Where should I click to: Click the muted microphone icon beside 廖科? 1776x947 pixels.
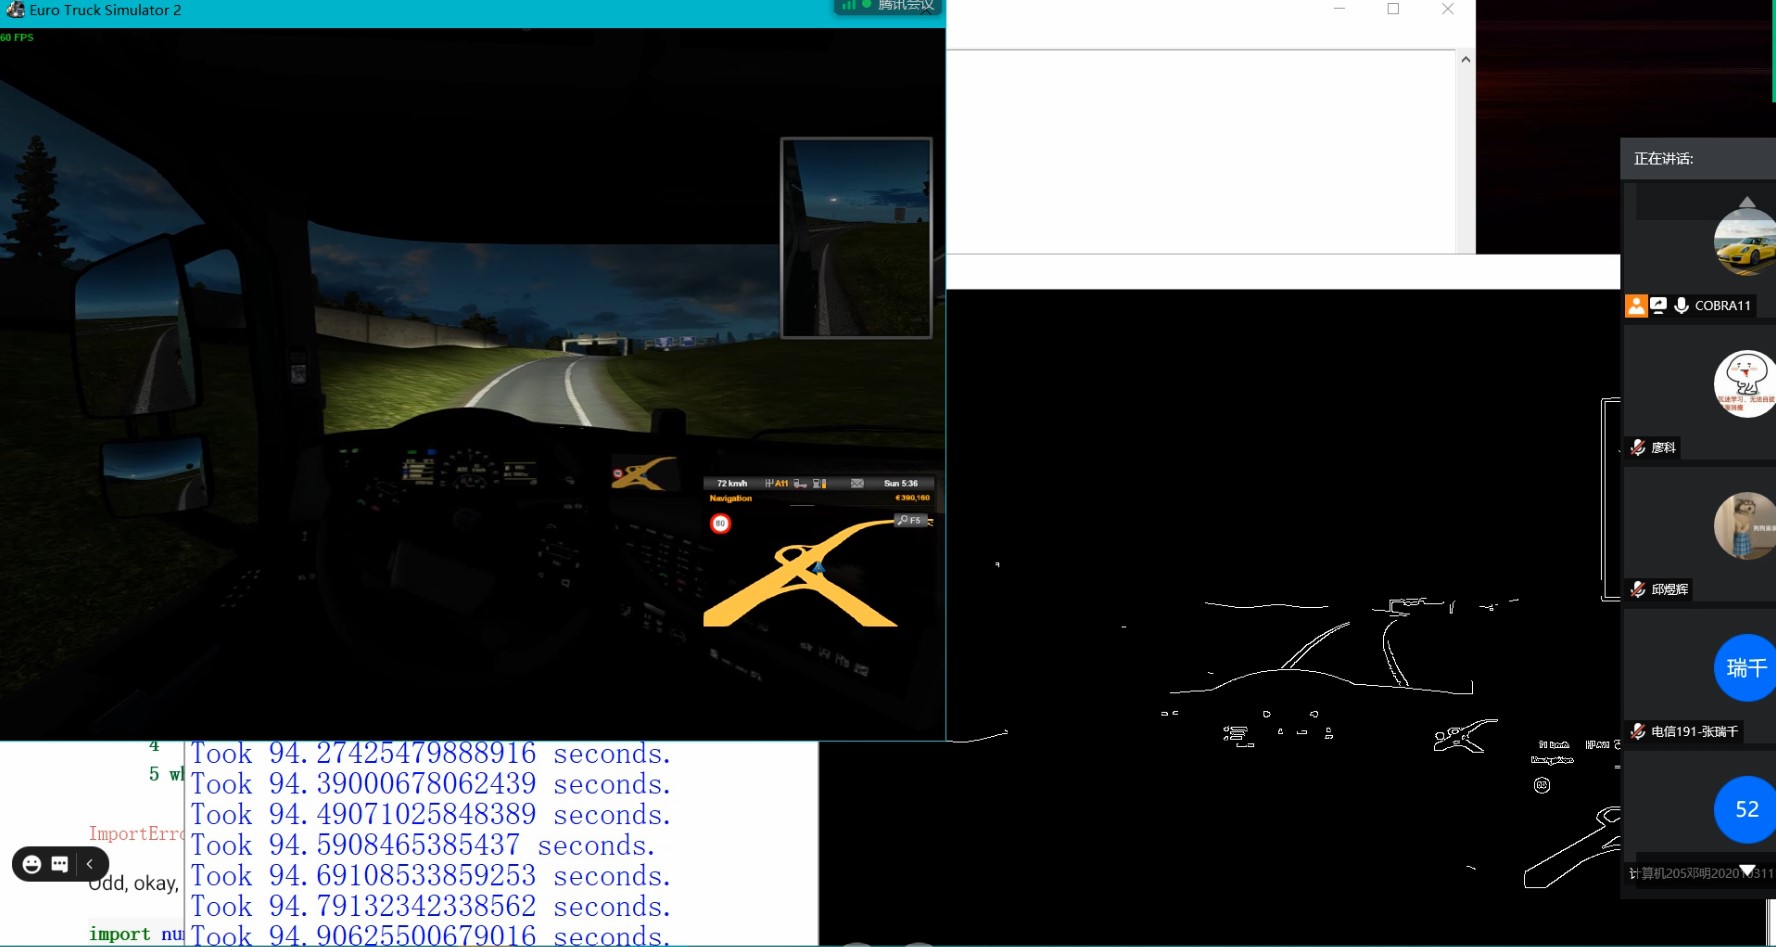(x=1638, y=447)
